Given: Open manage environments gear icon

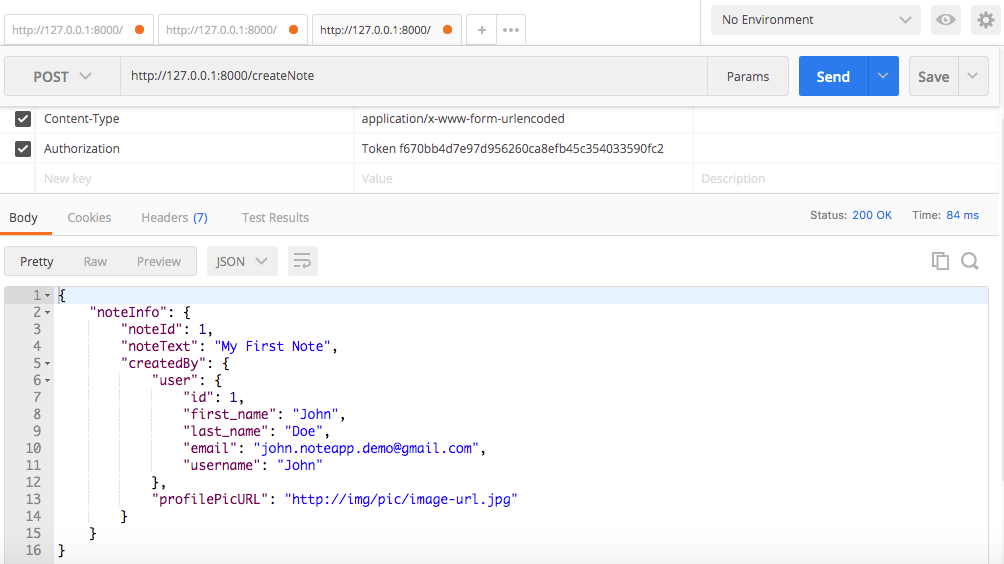Looking at the screenshot, I should [x=986, y=20].
